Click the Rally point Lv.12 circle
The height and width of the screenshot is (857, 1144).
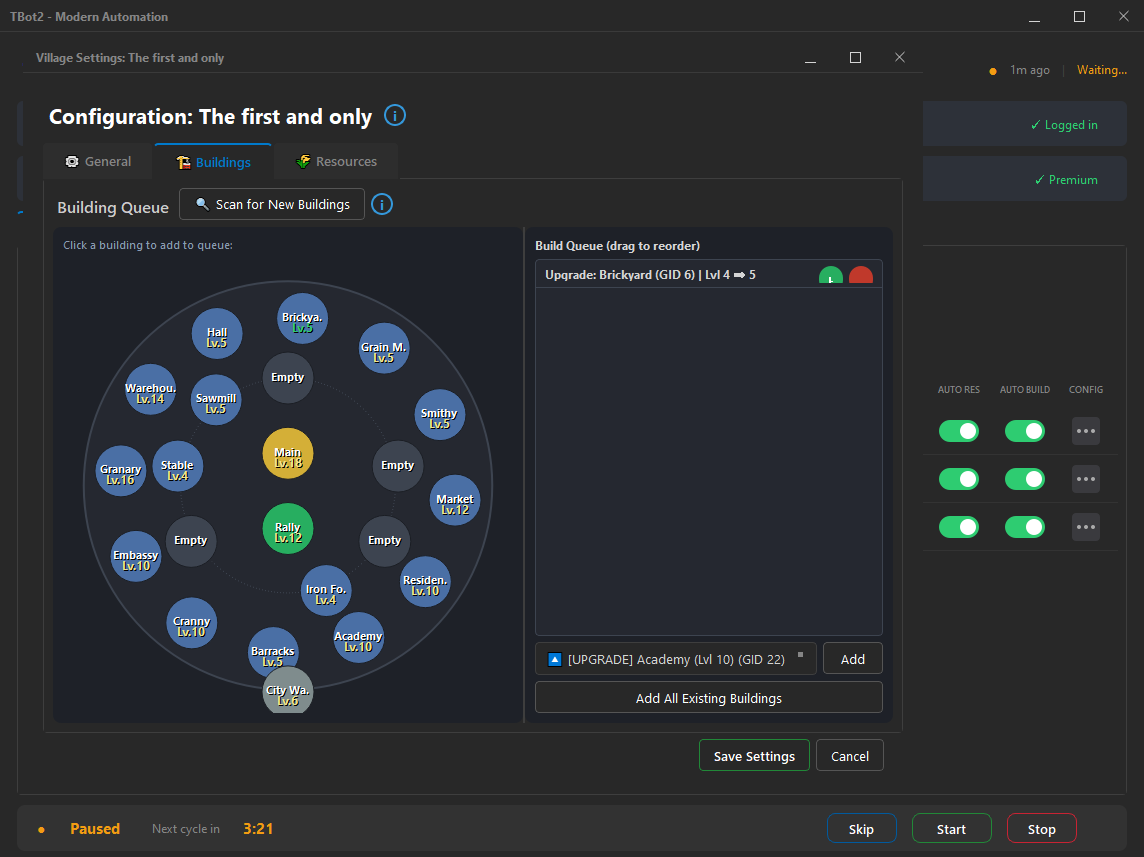(x=288, y=530)
